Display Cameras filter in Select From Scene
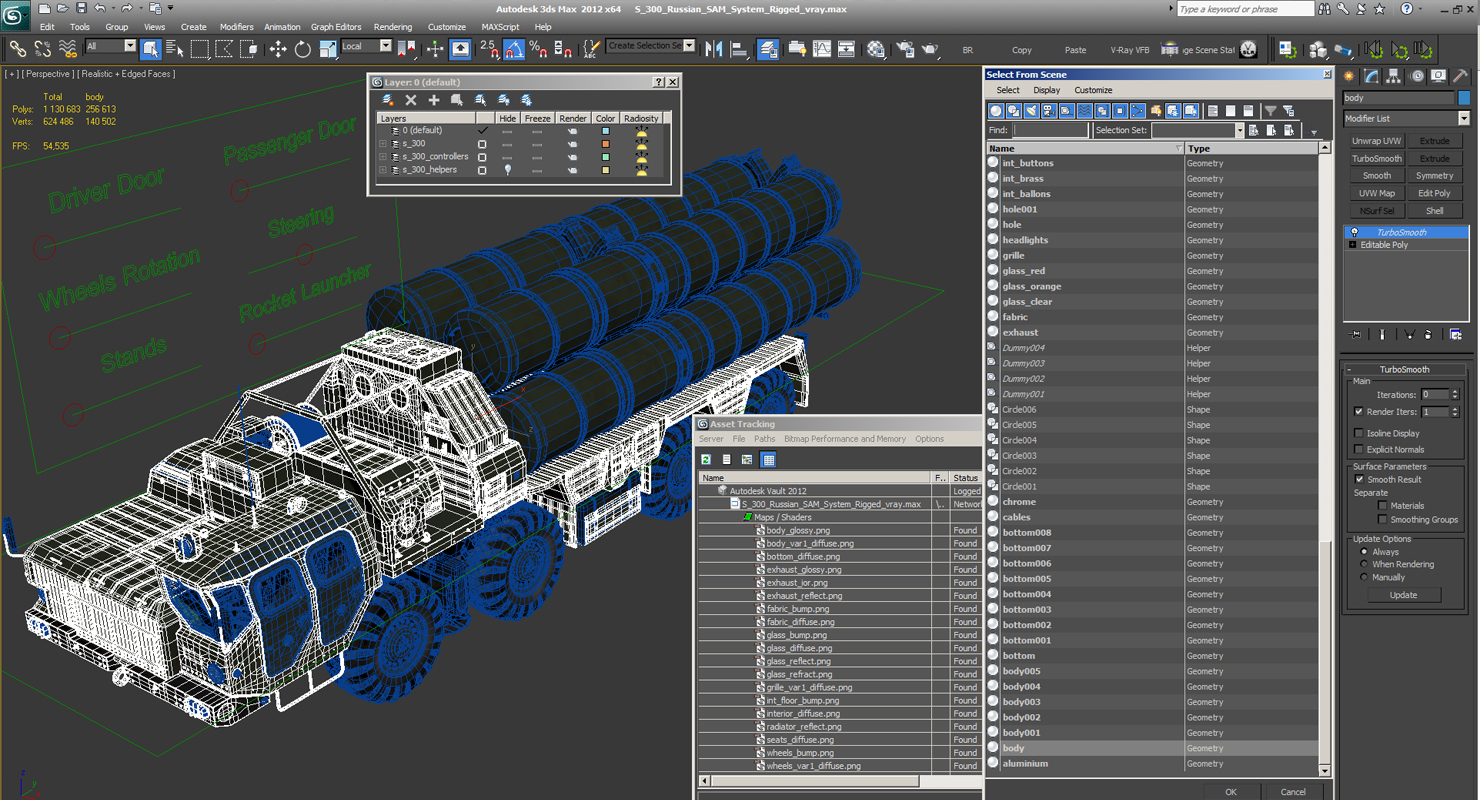1480x800 pixels. click(x=1049, y=111)
